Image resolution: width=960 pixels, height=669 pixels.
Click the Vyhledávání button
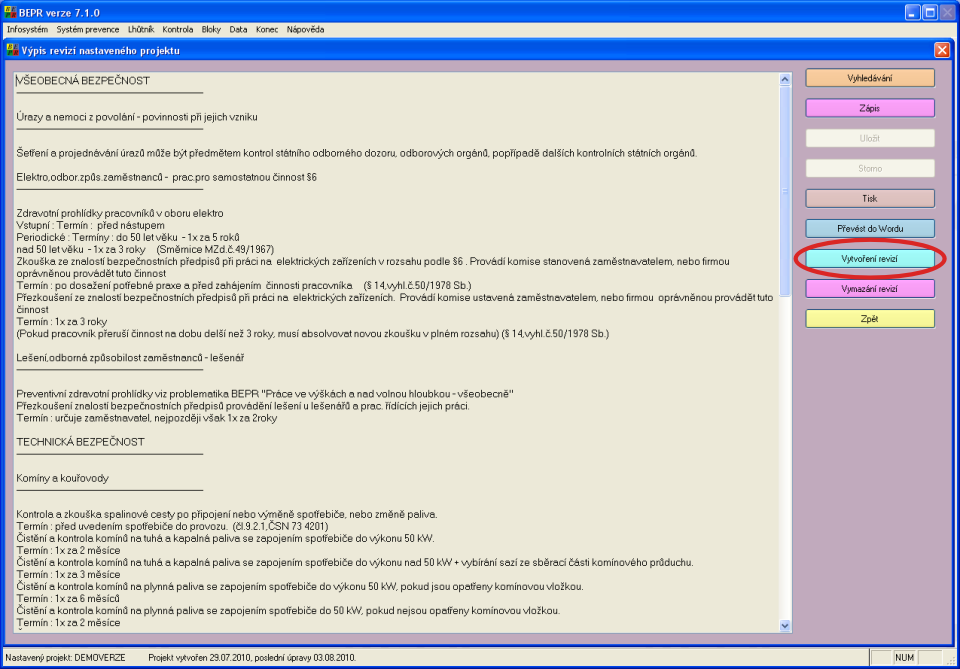click(870, 78)
